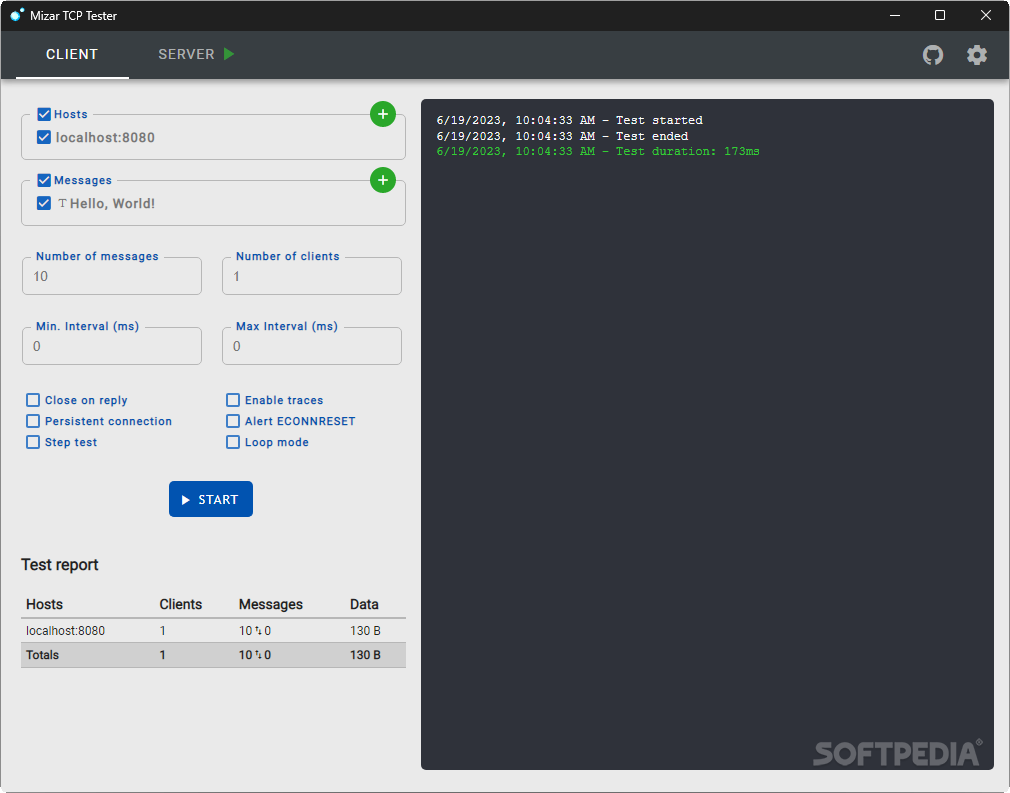Uncheck the localhost:8080 host checkbox

(44, 137)
